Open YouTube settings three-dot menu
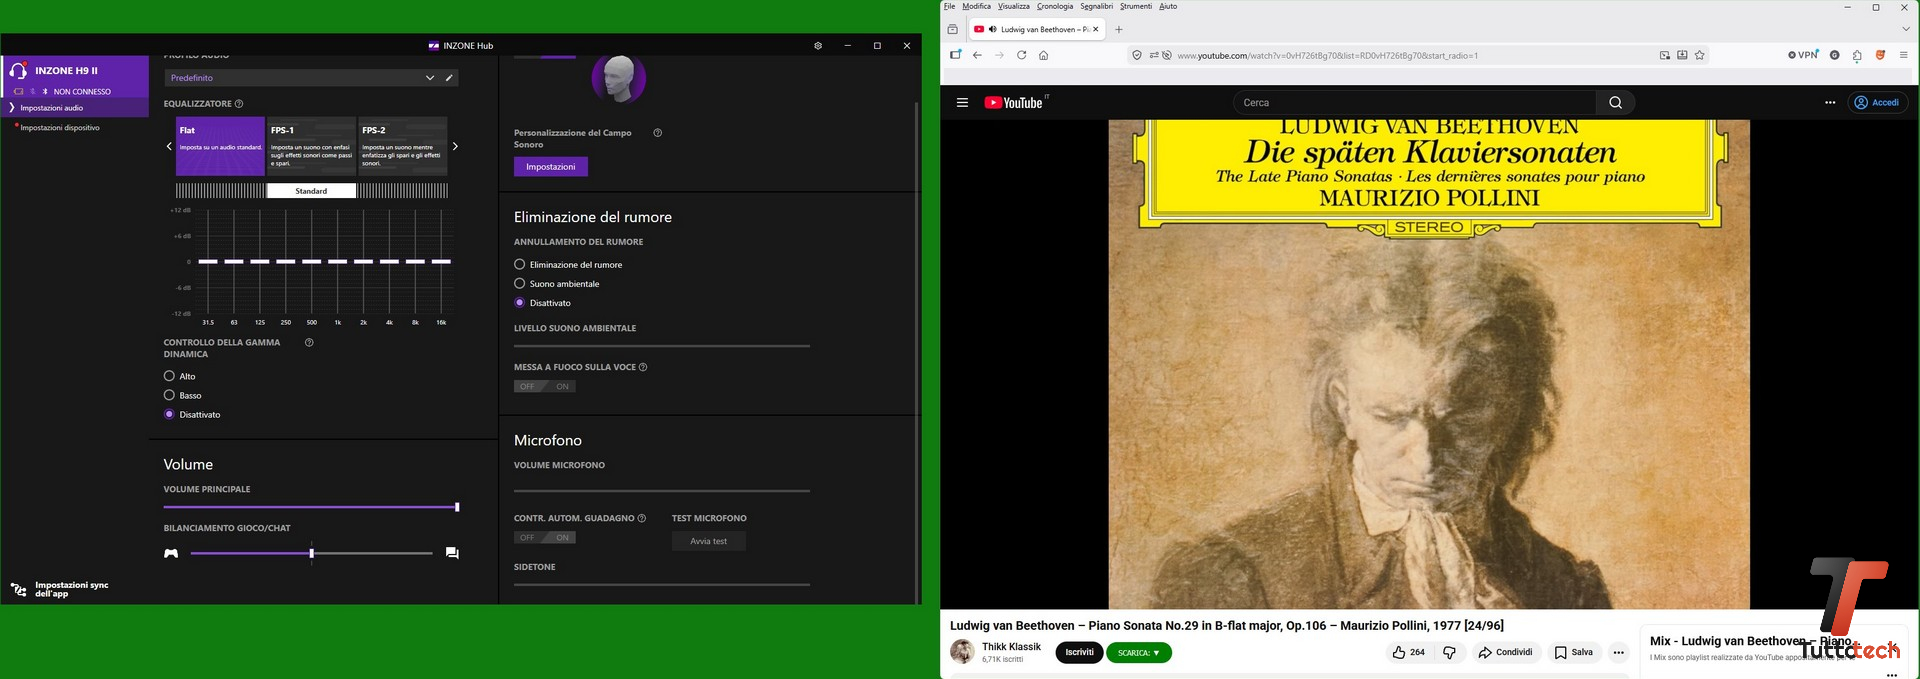The height and width of the screenshot is (679, 1920). click(1830, 103)
